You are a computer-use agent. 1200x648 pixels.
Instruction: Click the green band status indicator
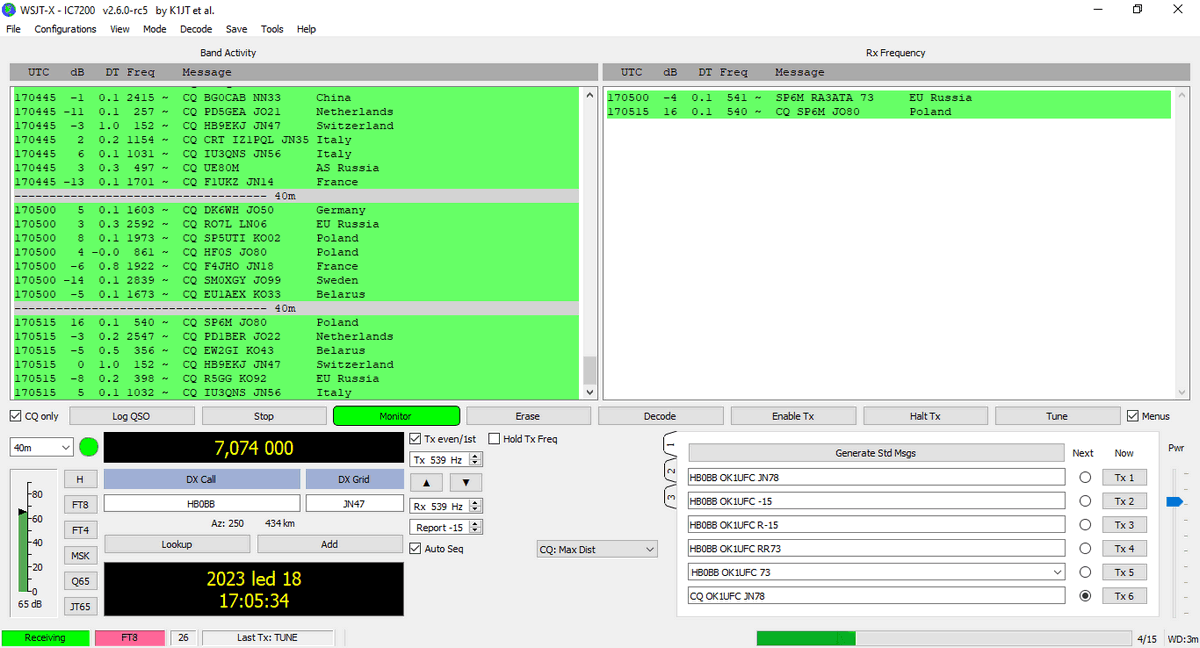[x=88, y=447]
